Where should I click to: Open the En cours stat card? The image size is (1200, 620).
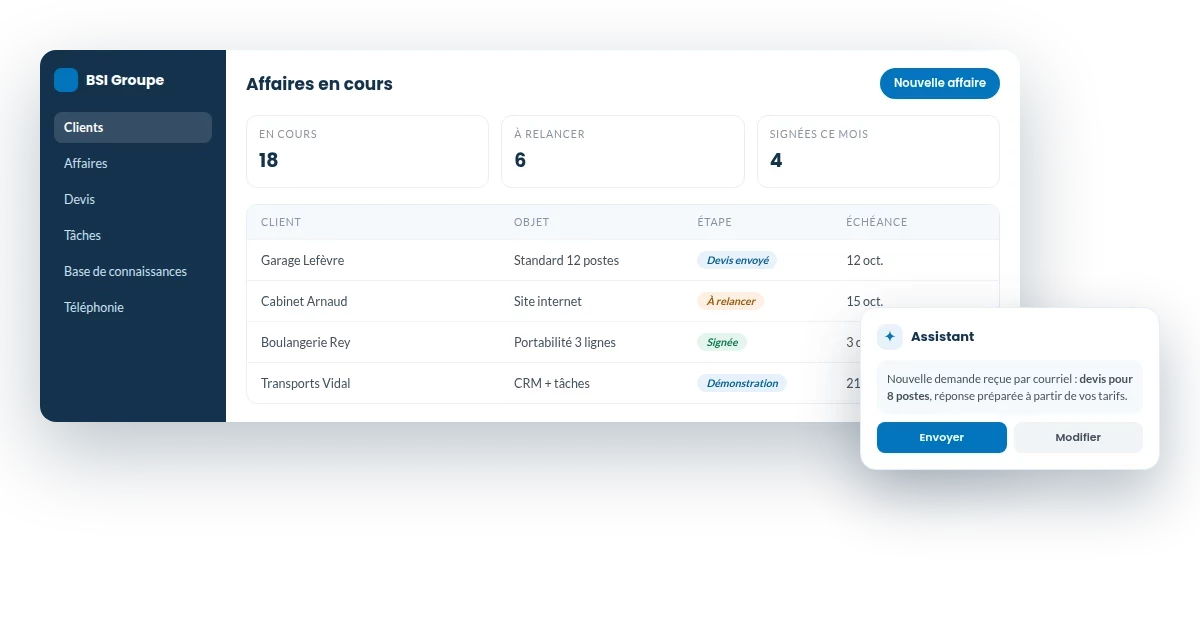pyautogui.click(x=367, y=151)
